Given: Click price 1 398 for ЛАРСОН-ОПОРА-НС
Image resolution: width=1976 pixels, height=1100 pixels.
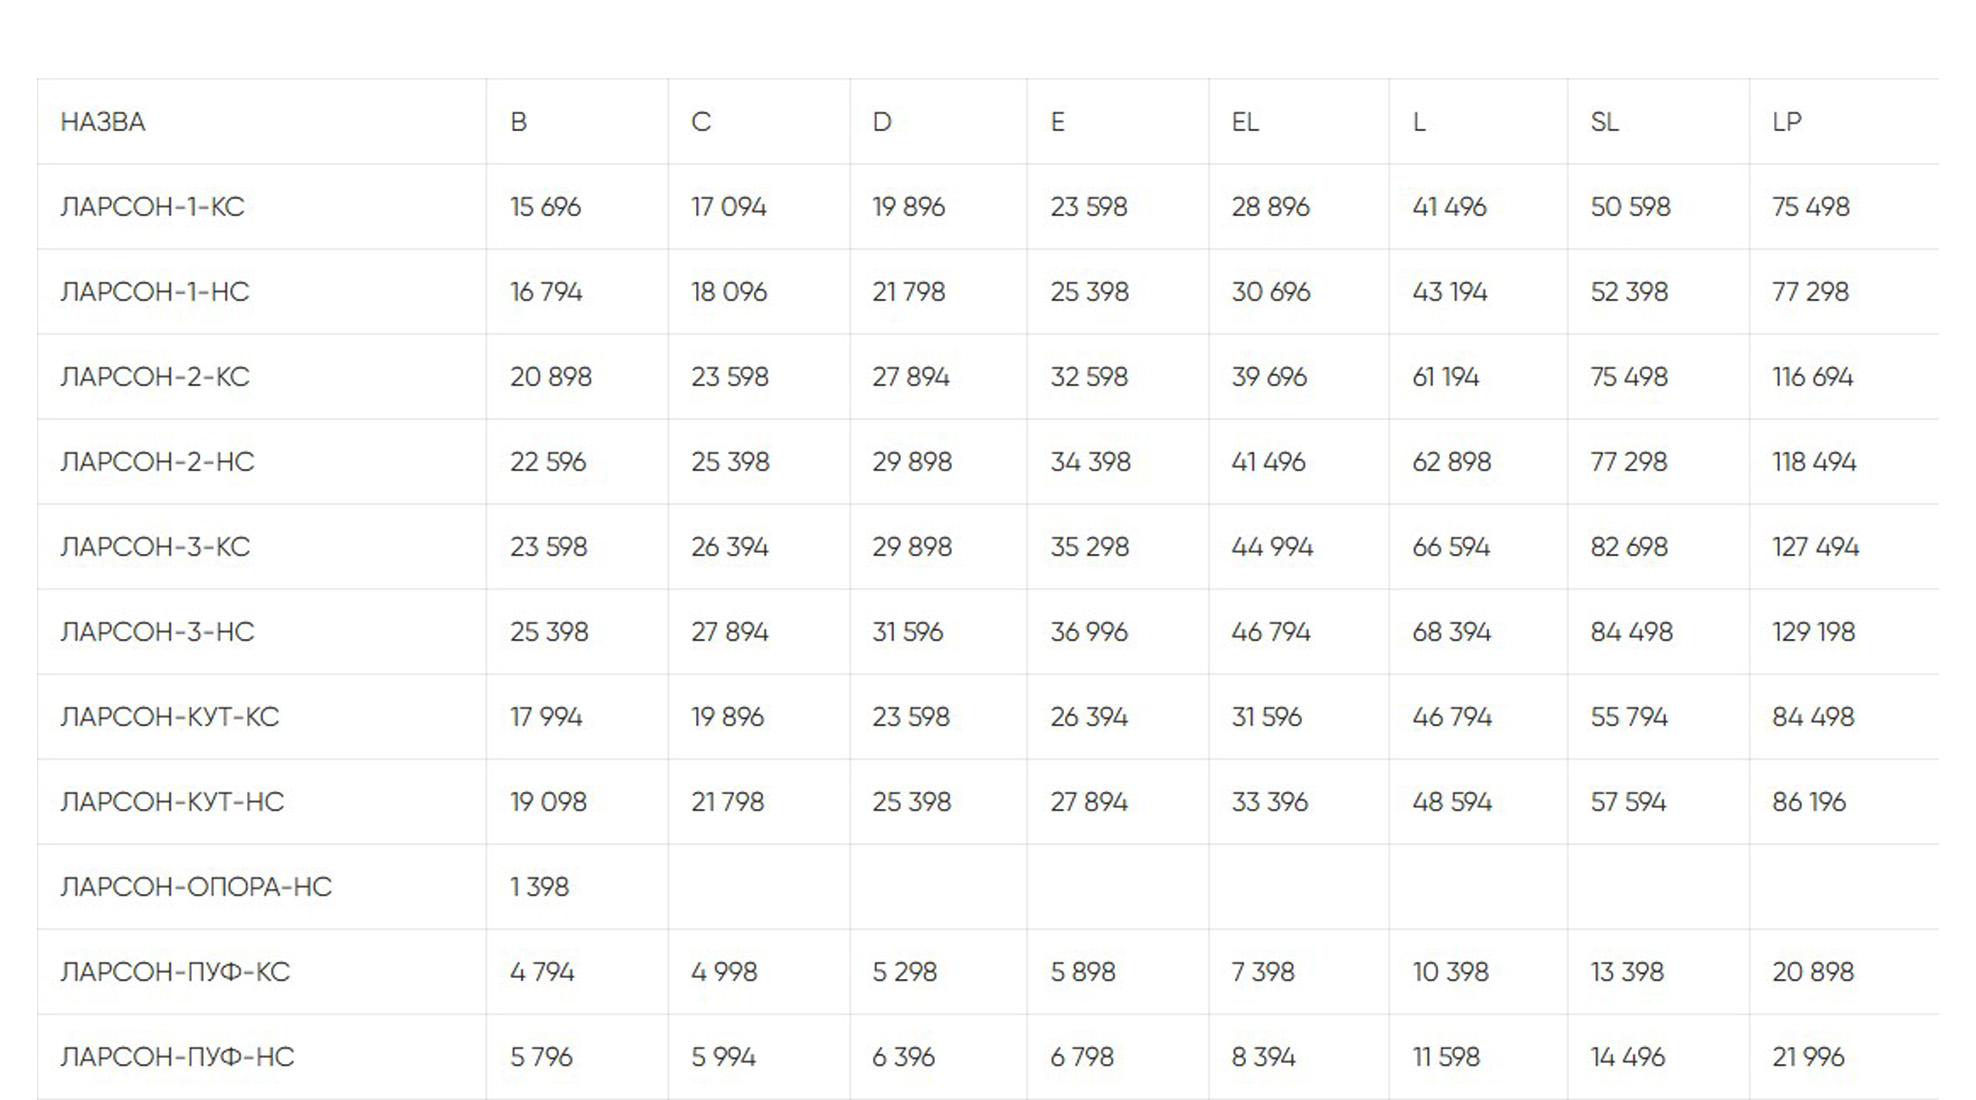Looking at the screenshot, I should coord(539,887).
